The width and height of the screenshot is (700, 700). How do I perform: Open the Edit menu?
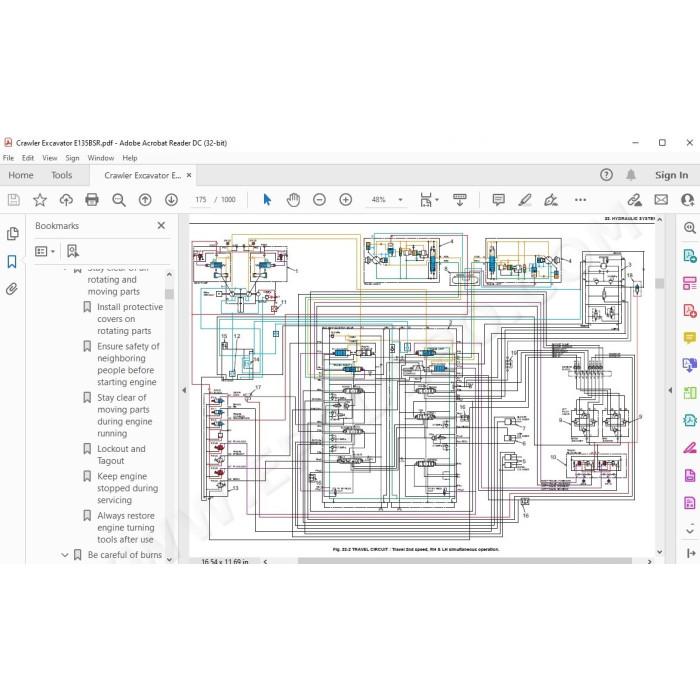[x=28, y=158]
